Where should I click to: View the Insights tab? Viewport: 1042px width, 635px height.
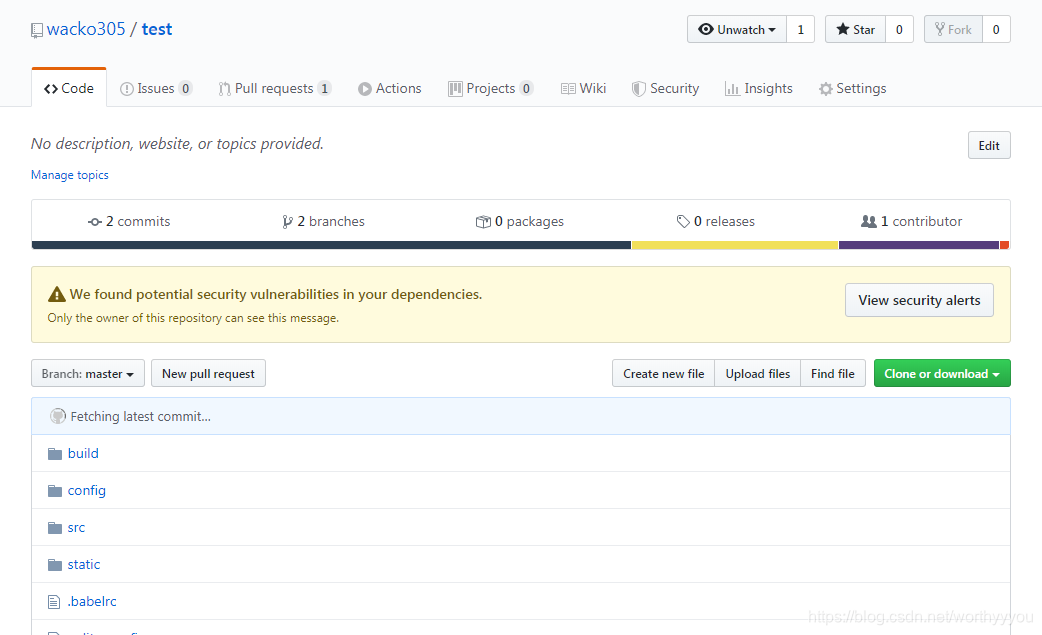759,88
